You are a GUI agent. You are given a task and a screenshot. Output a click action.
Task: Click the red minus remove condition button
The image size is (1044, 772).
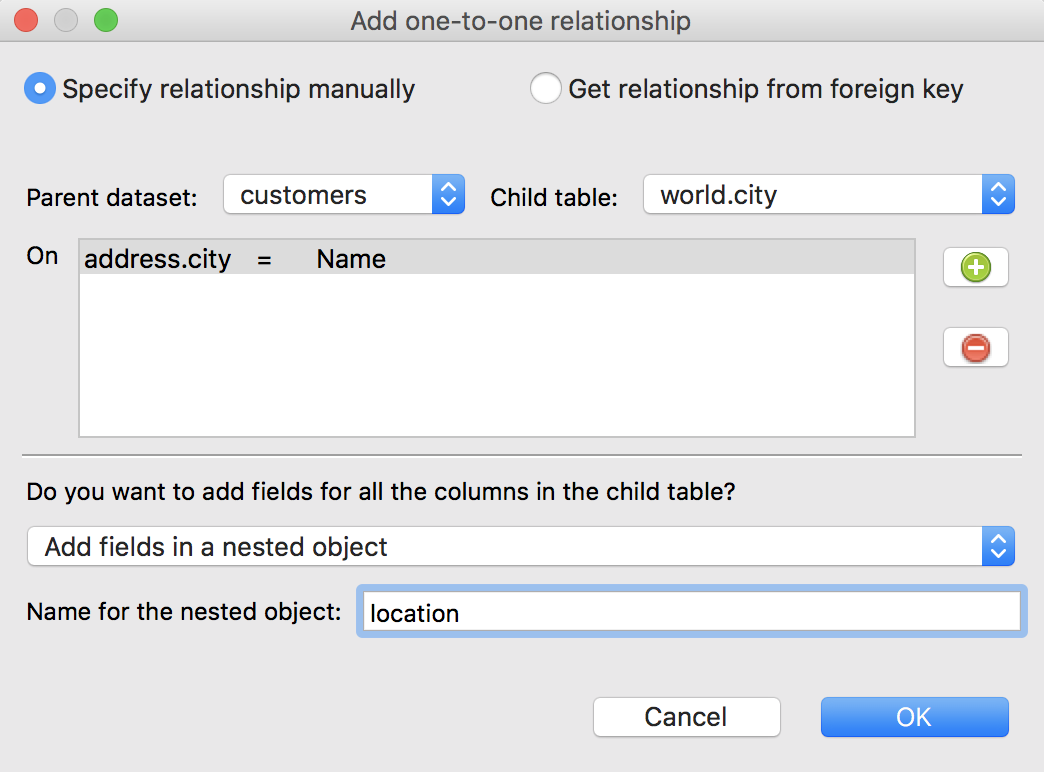[x=975, y=348]
